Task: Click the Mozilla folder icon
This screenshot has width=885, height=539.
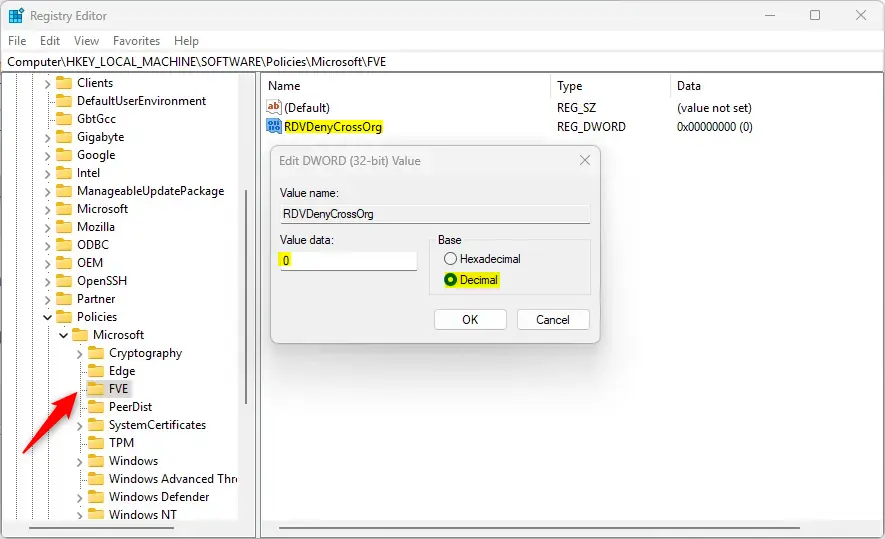Action: coord(64,227)
